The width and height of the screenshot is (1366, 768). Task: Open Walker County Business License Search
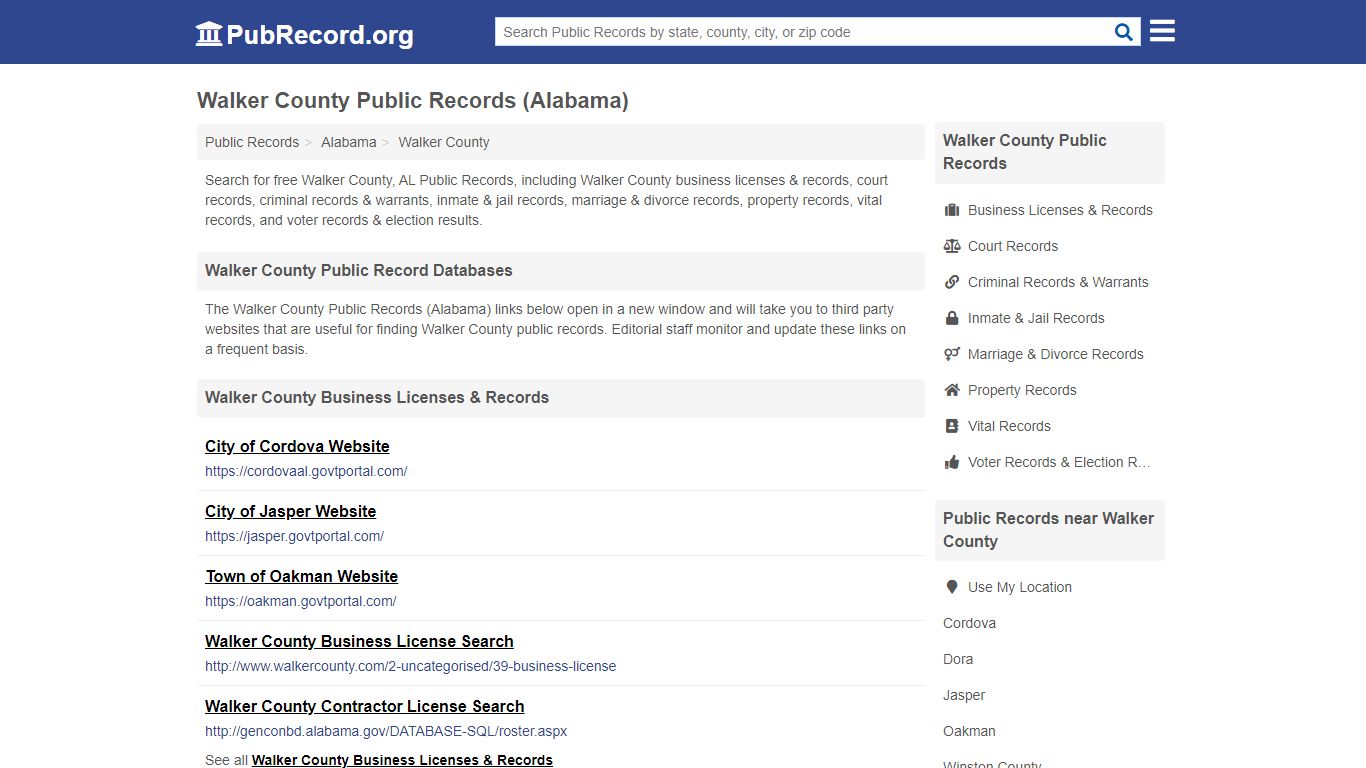click(359, 641)
